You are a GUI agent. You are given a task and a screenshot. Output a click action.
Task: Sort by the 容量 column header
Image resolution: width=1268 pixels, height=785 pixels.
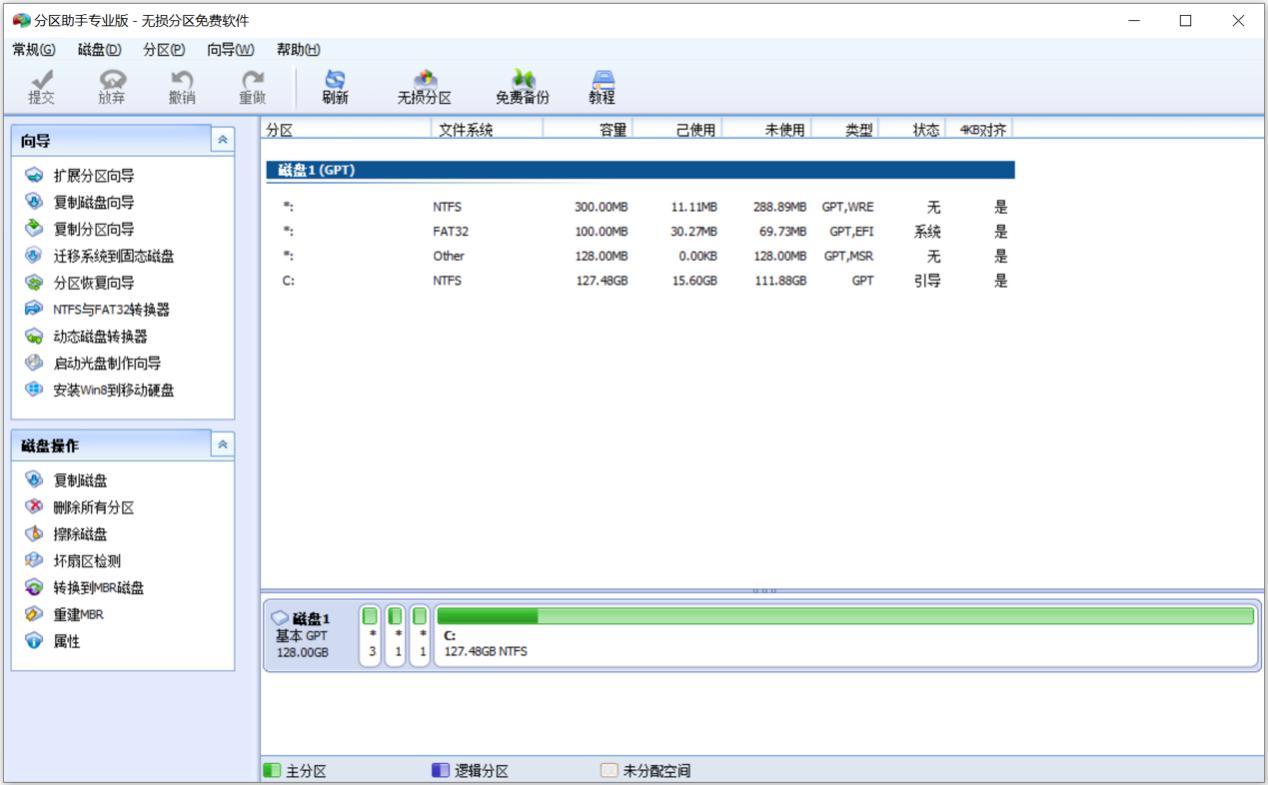588,129
